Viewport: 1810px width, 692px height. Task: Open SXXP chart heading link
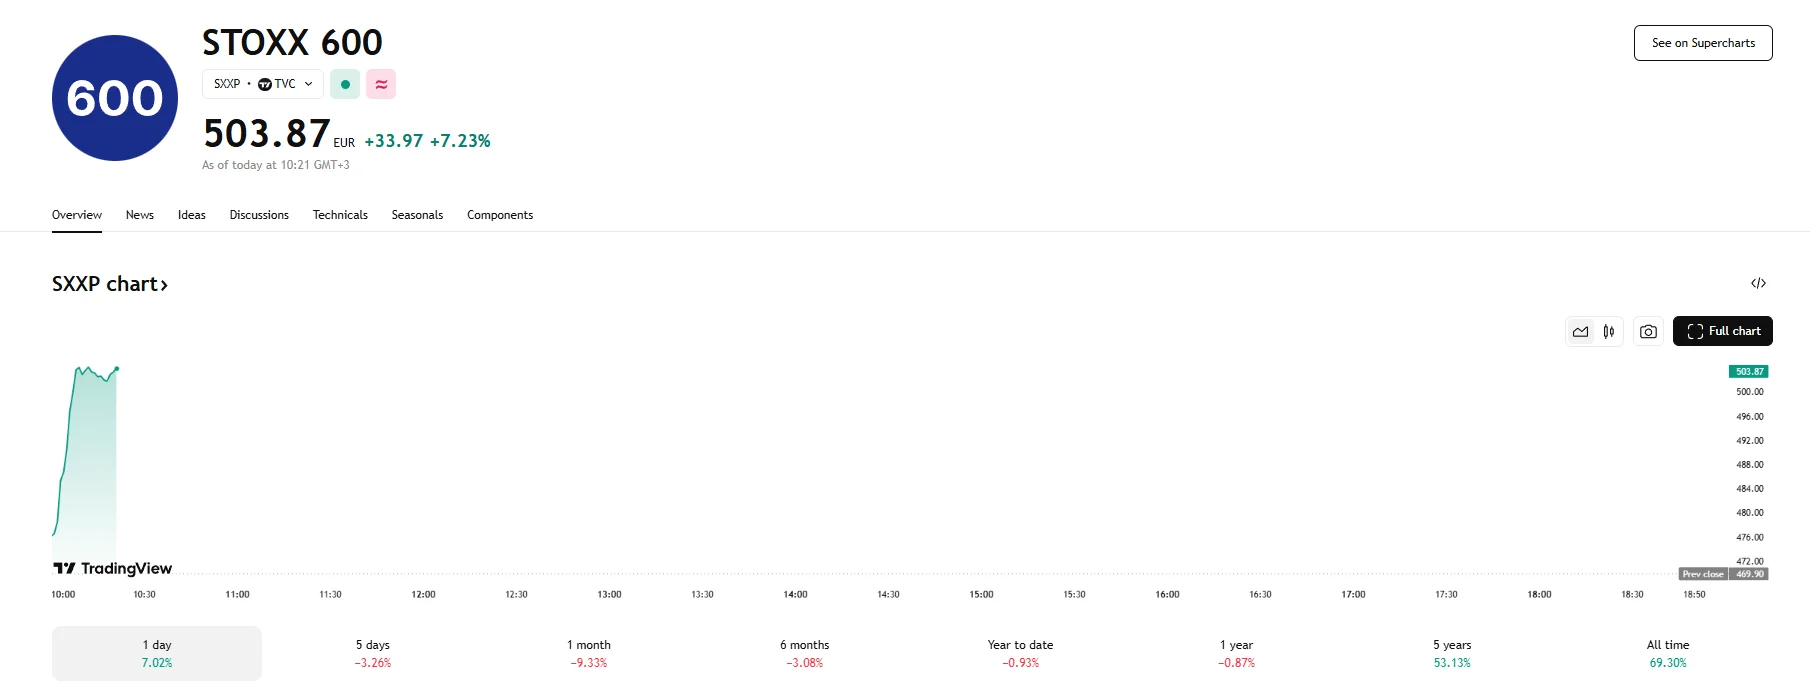pyautogui.click(x=110, y=284)
